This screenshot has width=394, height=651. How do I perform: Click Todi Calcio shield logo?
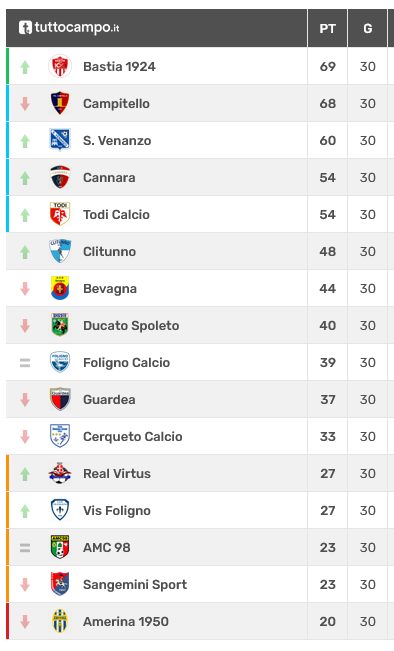60,214
